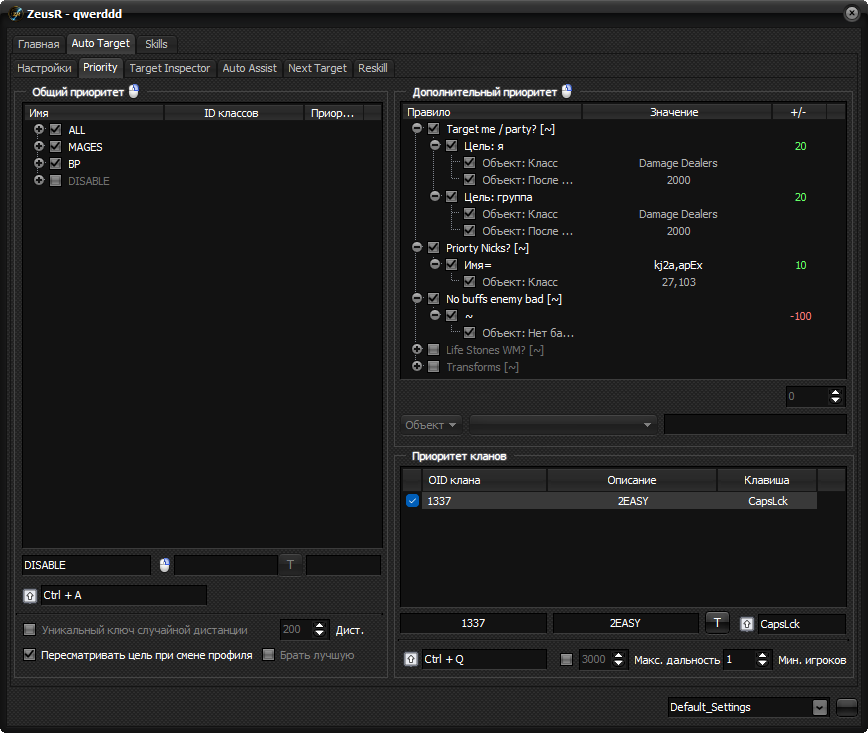Viewport: 868px width, 733px height.
Task: Open the Next Target subtab
Action: [x=317, y=68]
